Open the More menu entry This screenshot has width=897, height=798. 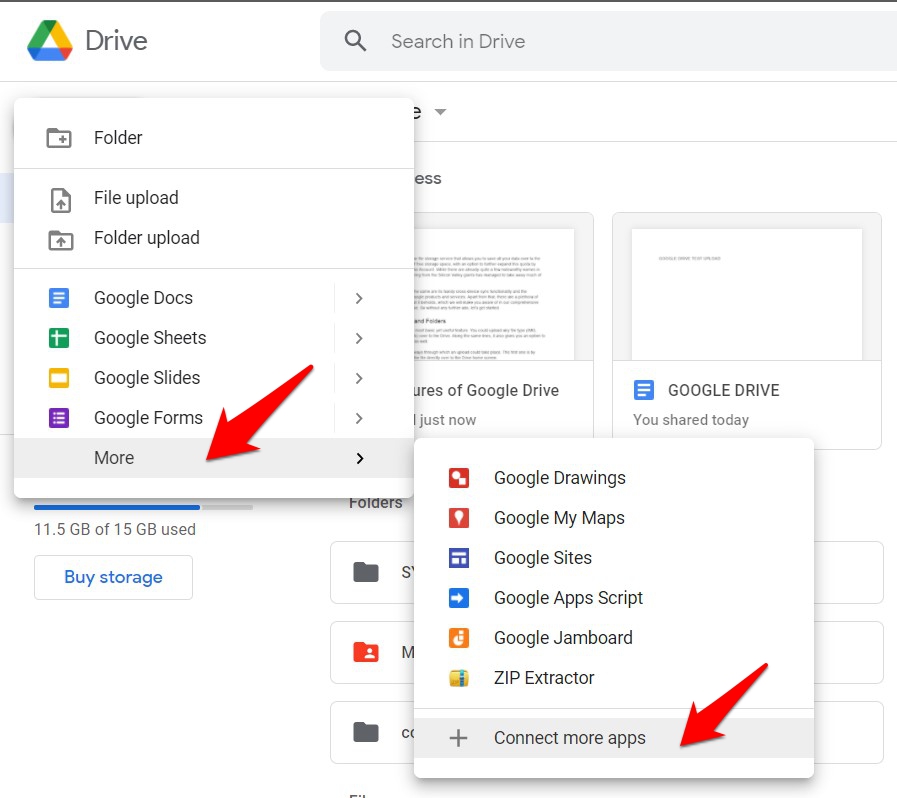tap(213, 458)
